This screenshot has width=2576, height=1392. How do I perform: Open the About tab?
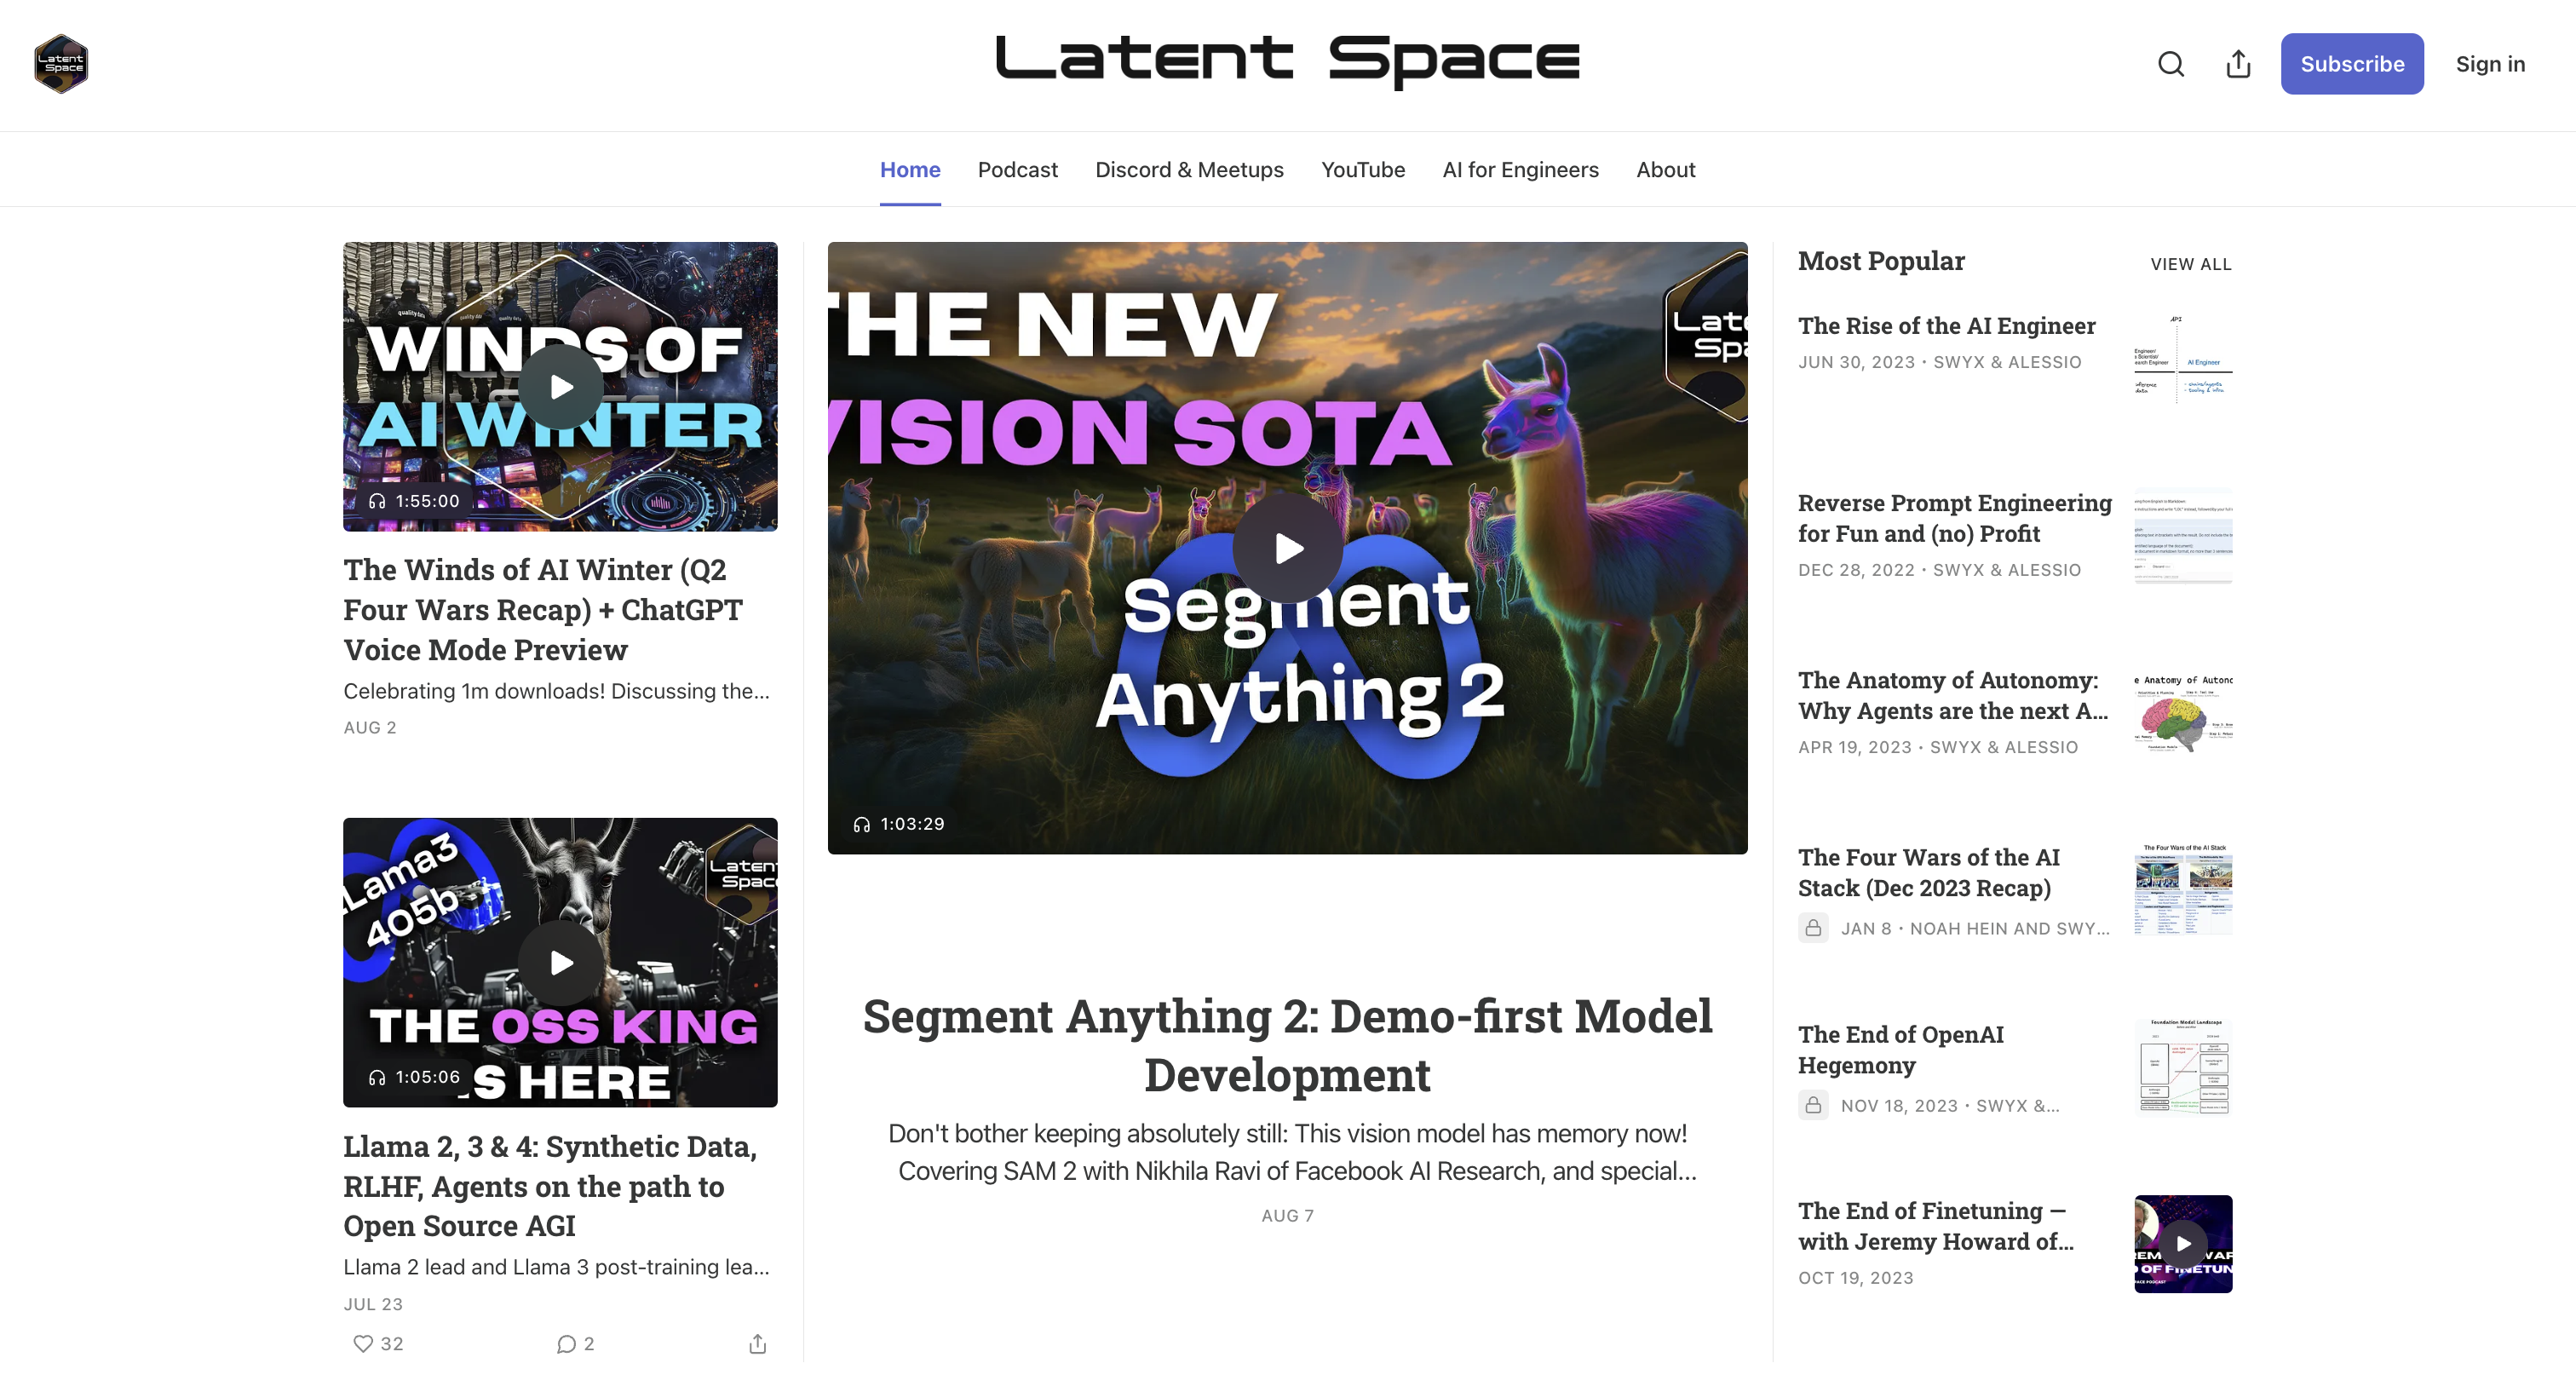(x=1665, y=170)
